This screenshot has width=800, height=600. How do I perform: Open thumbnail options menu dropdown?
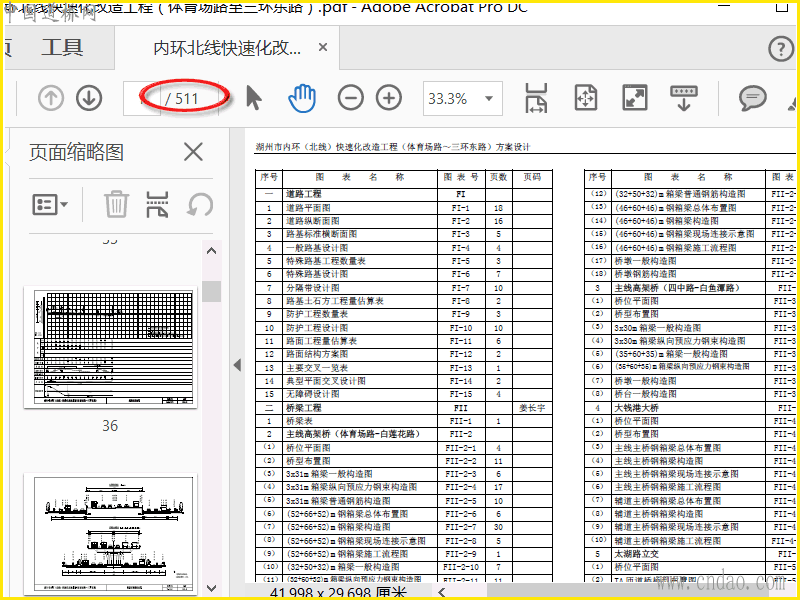pos(50,205)
